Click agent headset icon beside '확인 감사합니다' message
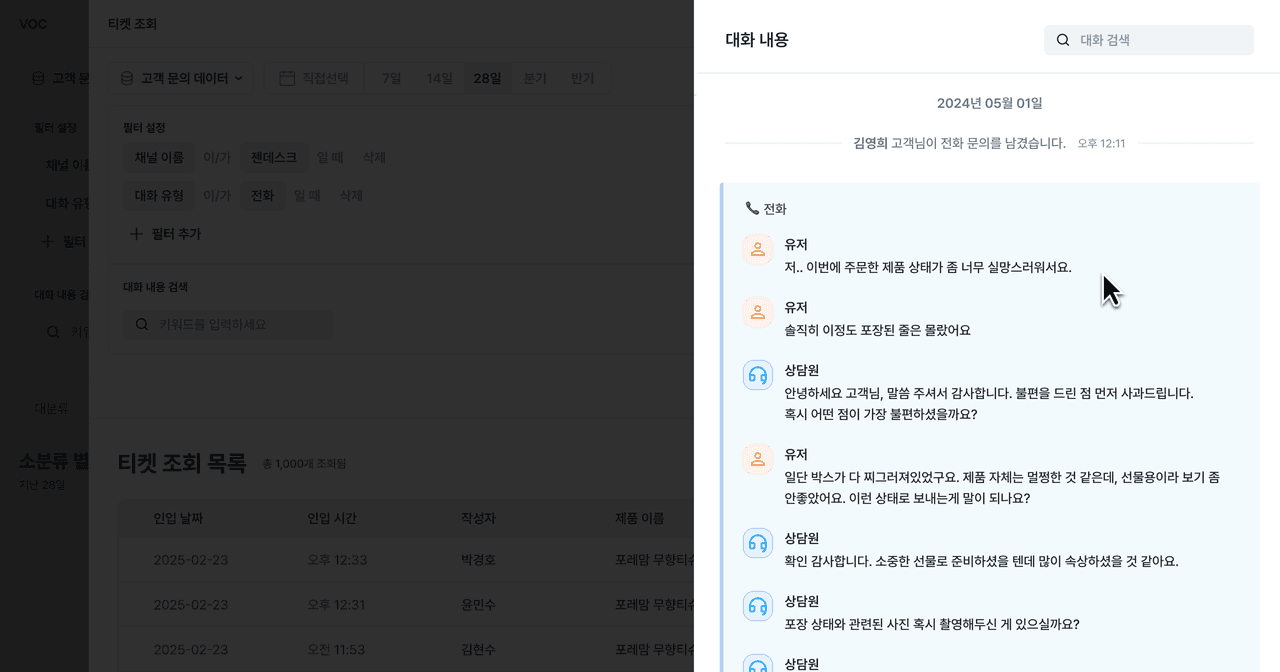The width and height of the screenshot is (1280, 672). point(758,543)
